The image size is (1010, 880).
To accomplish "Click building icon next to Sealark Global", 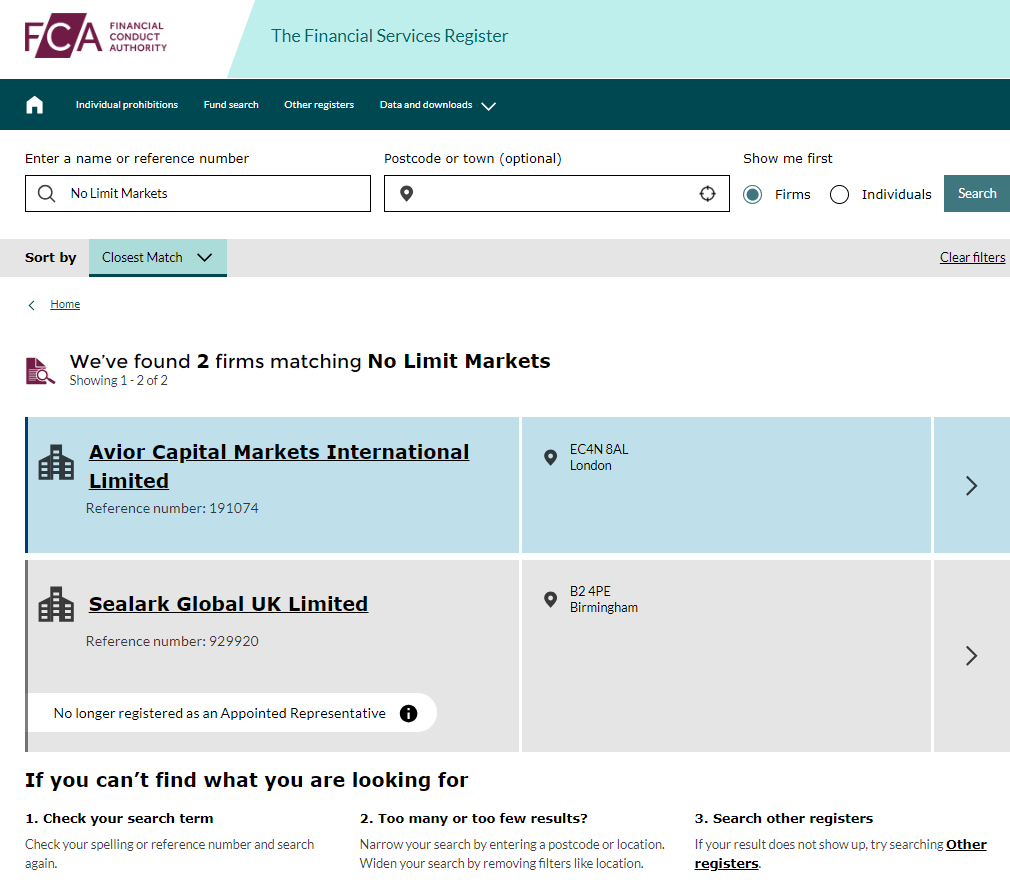I will [56, 604].
